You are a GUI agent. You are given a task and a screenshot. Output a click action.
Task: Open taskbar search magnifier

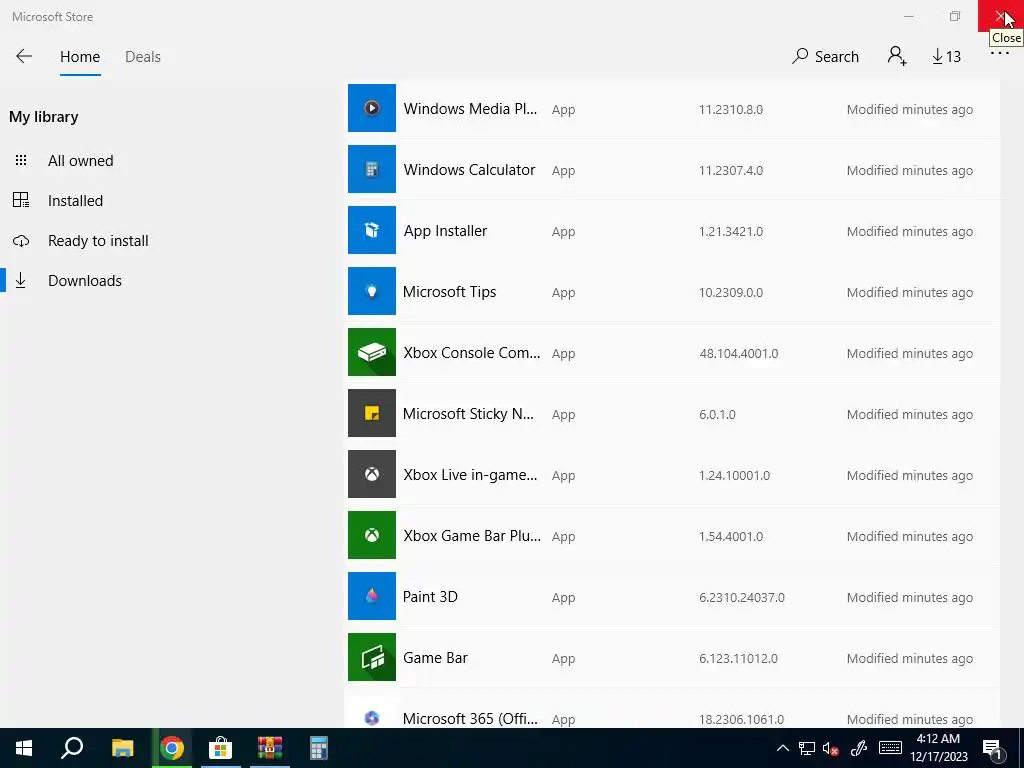click(x=72, y=748)
